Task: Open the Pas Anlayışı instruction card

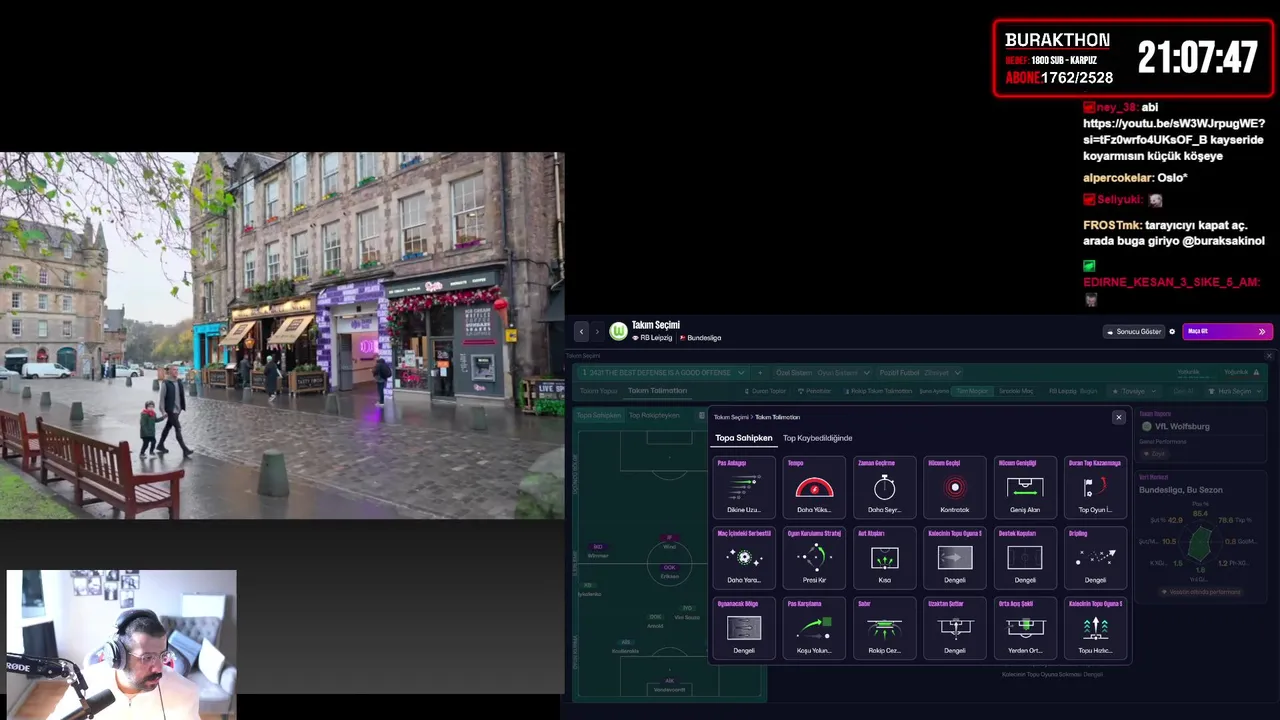Action: tap(744, 487)
